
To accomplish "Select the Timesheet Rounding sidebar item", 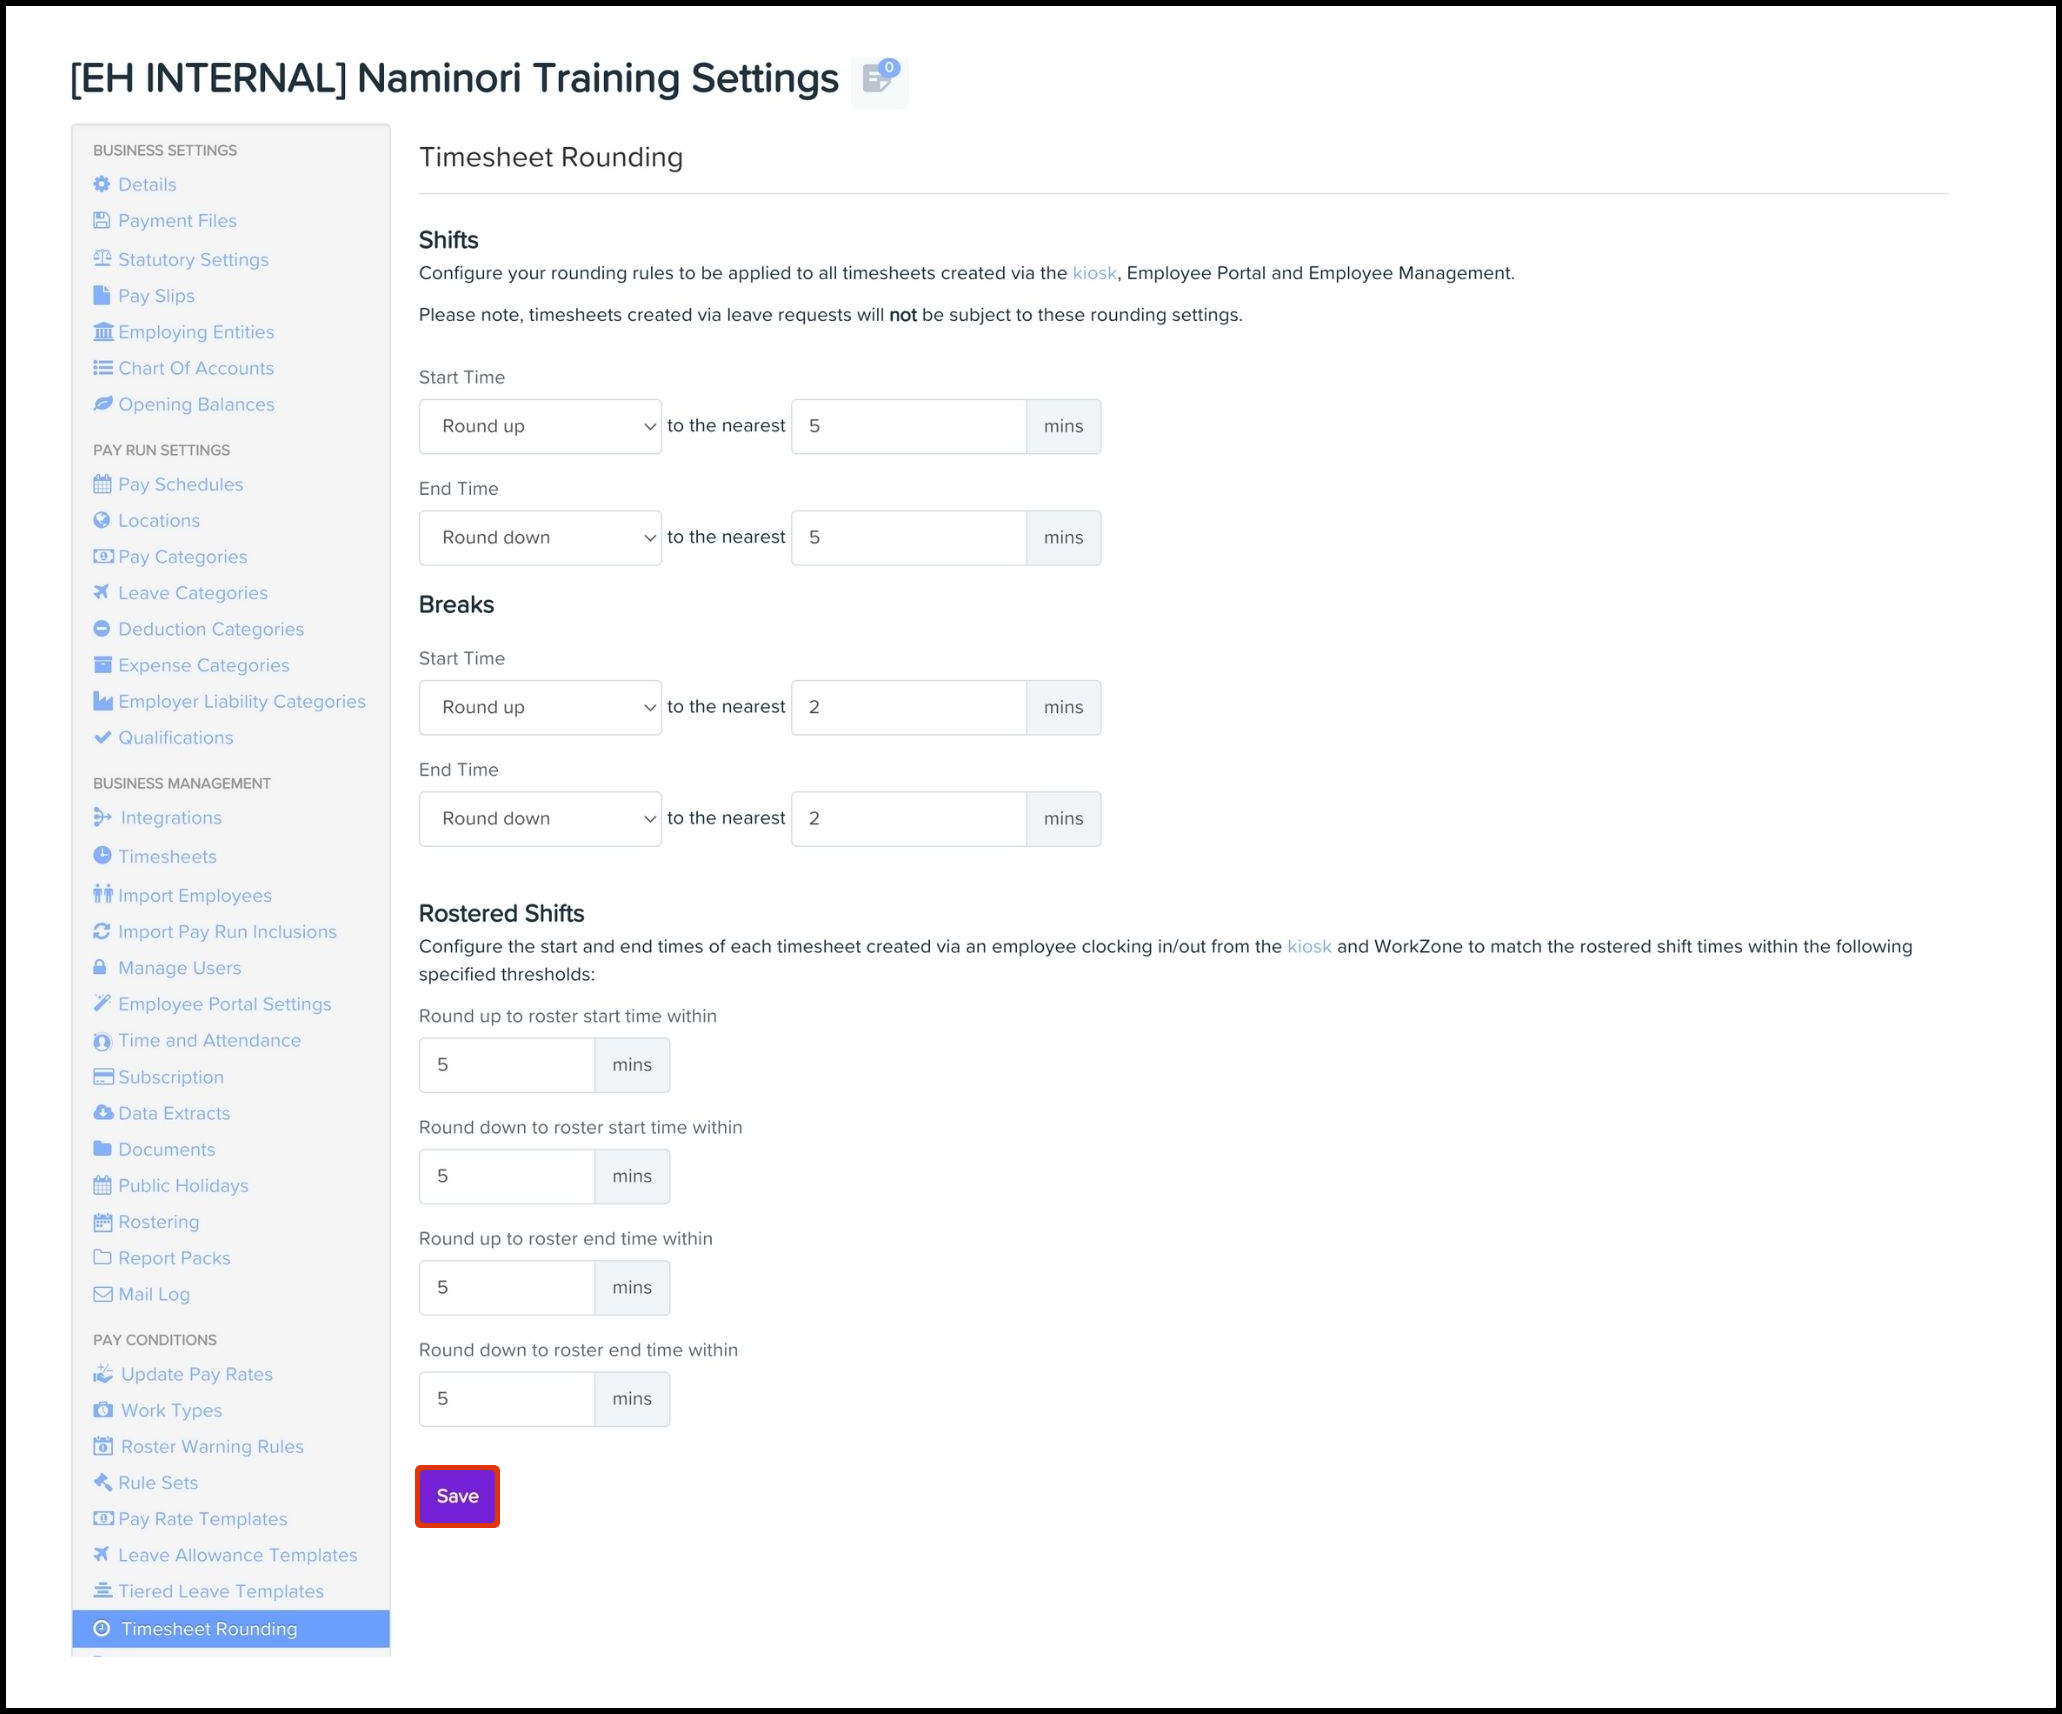I will (x=209, y=1629).
